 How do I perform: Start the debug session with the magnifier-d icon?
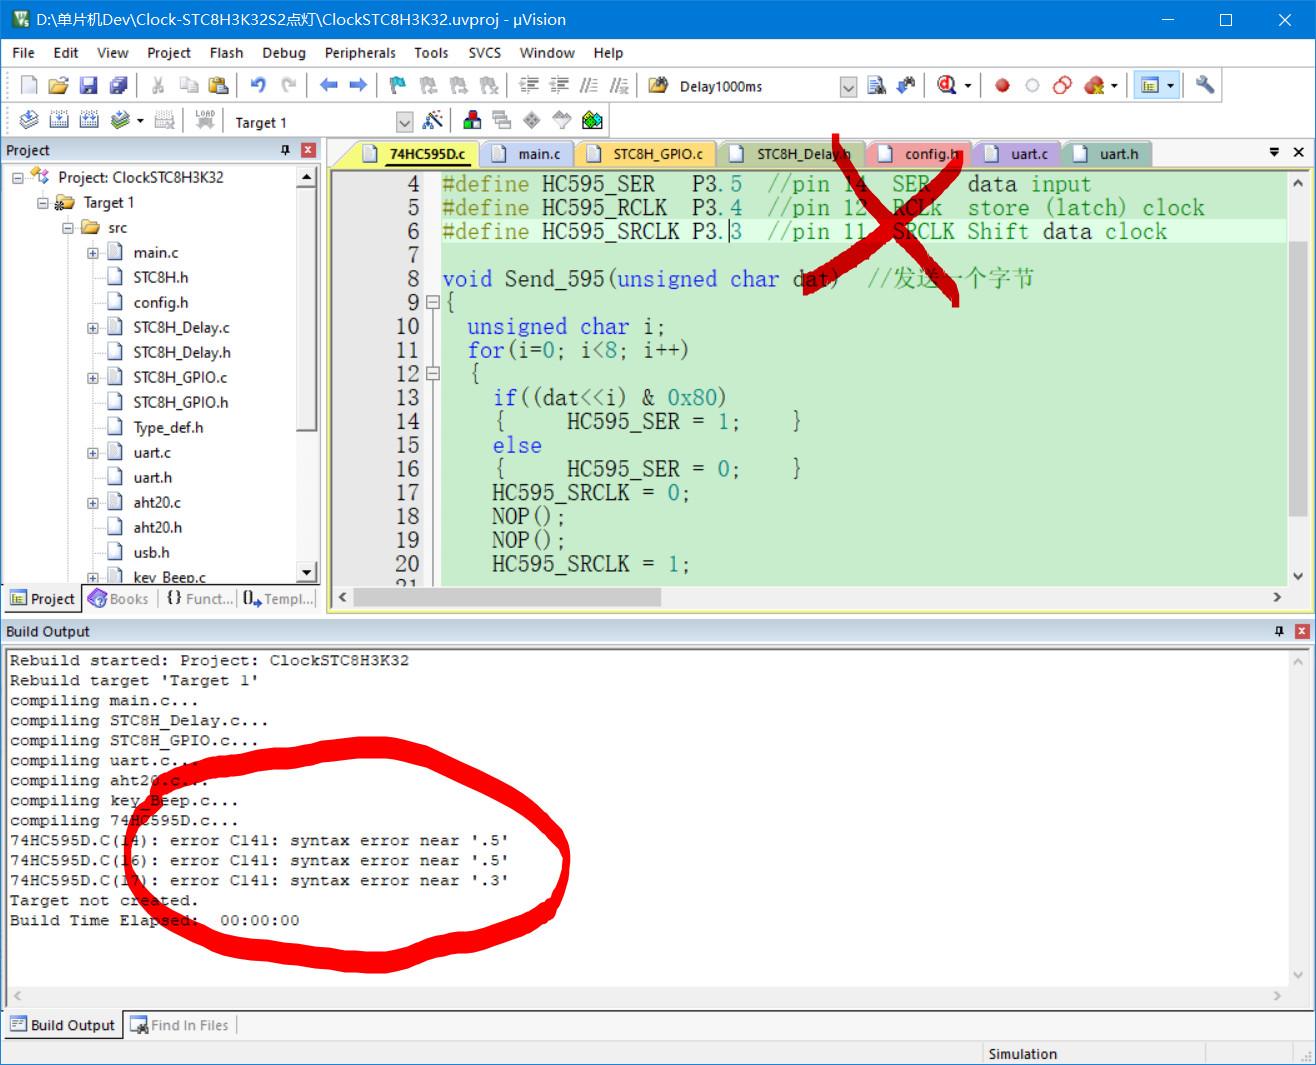pos(946,86)
